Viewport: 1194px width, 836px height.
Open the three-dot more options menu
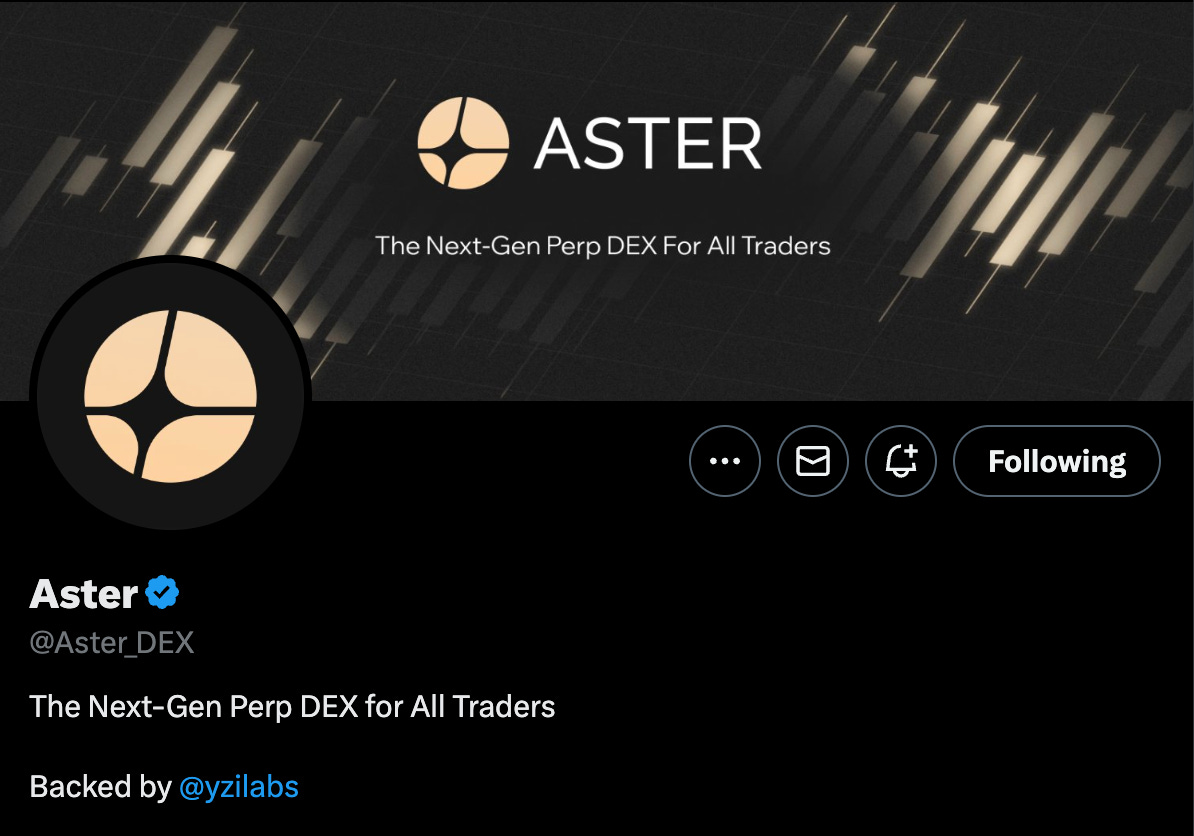(724, 461)
